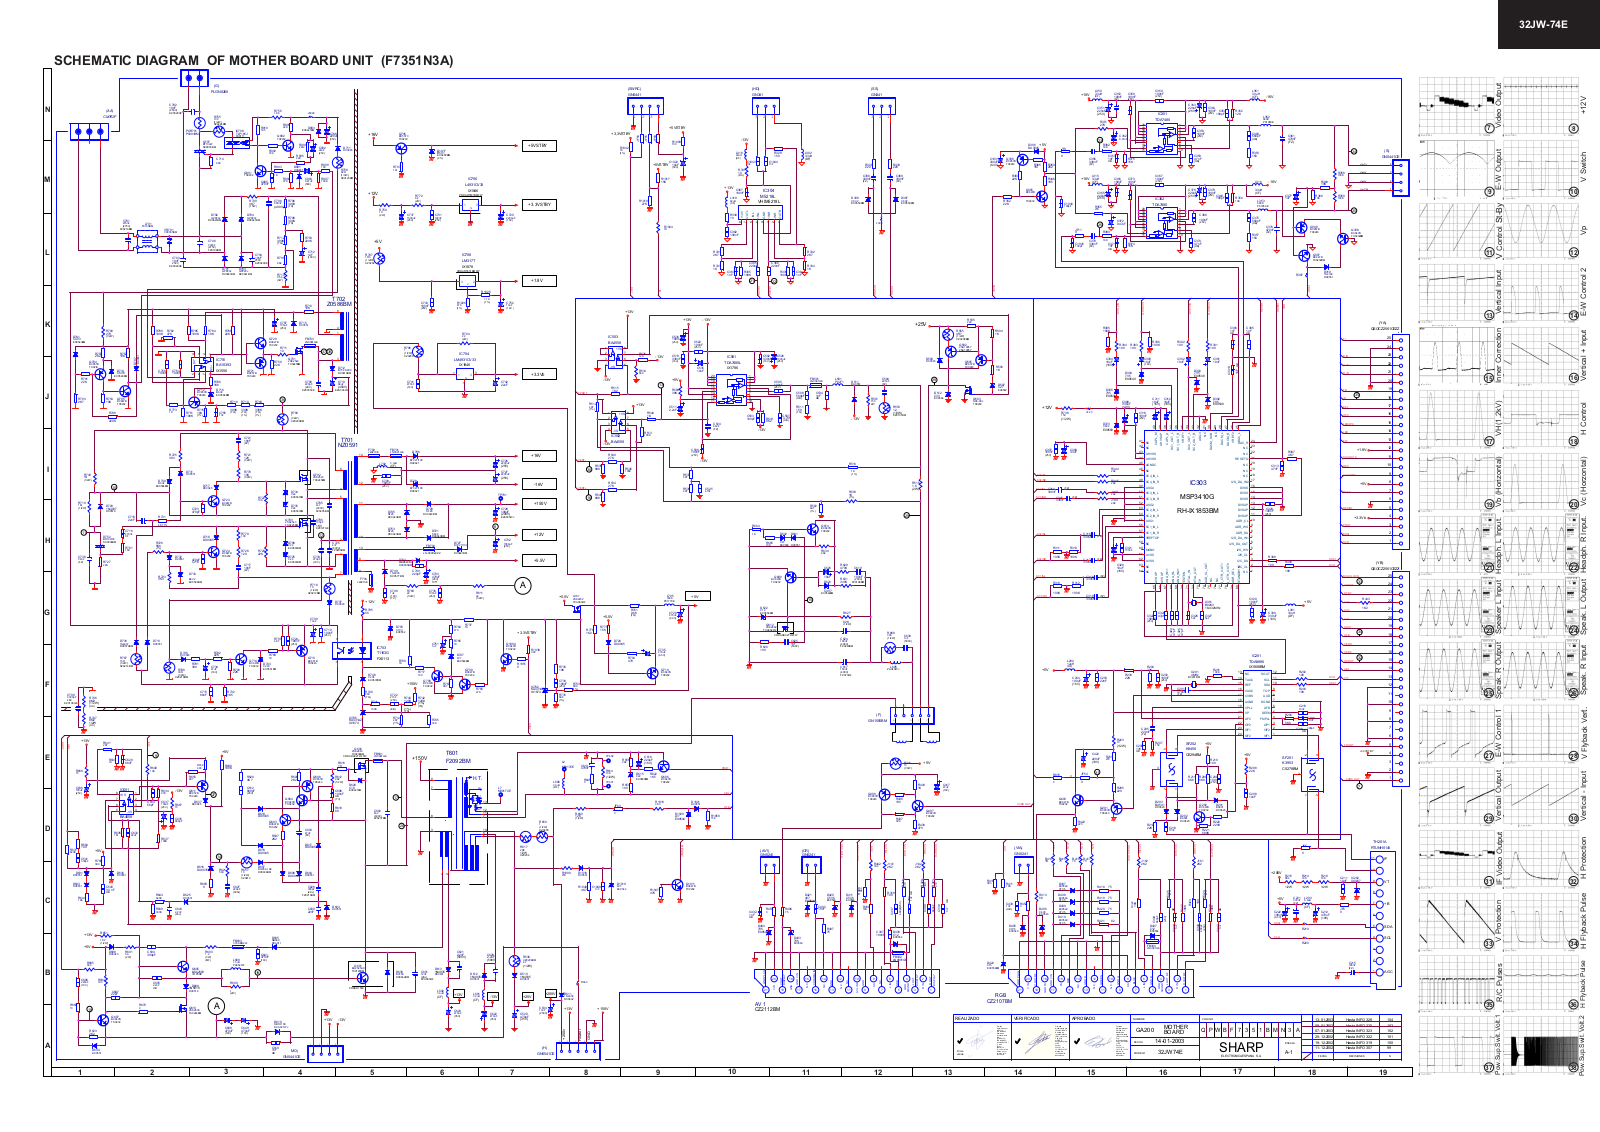Open waveform 18 H Control

click(1543, 419)
